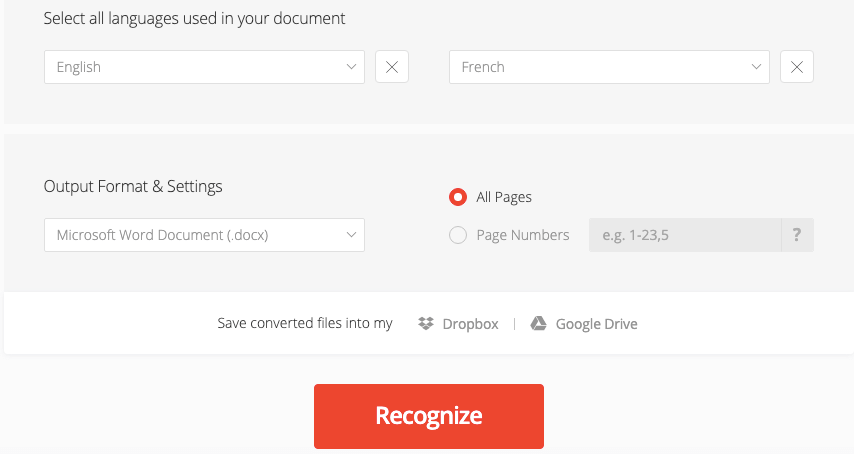The image size is (854, 454).
Task: Focus the page numbers input field
Action: [685, 235]
